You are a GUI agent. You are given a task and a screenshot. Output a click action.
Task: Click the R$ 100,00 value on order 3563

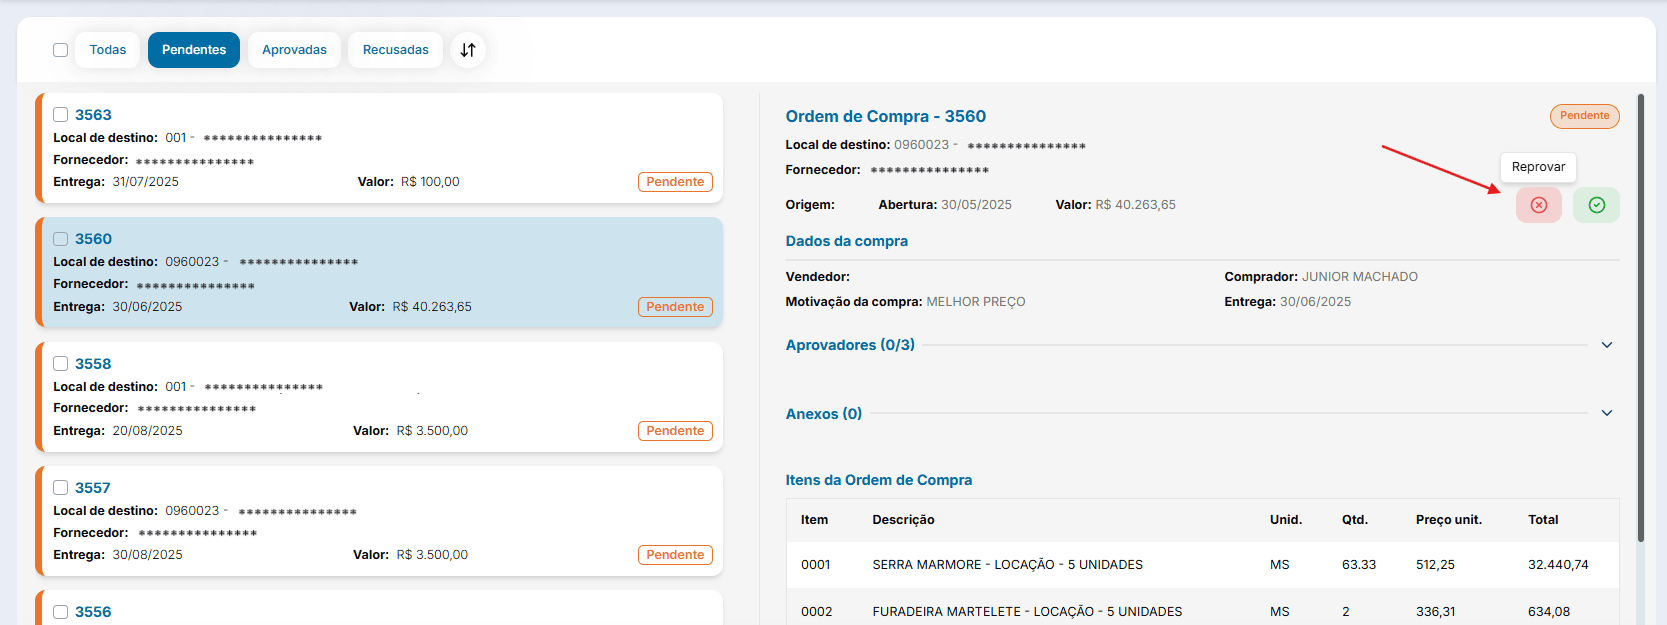tap(430, 182)
